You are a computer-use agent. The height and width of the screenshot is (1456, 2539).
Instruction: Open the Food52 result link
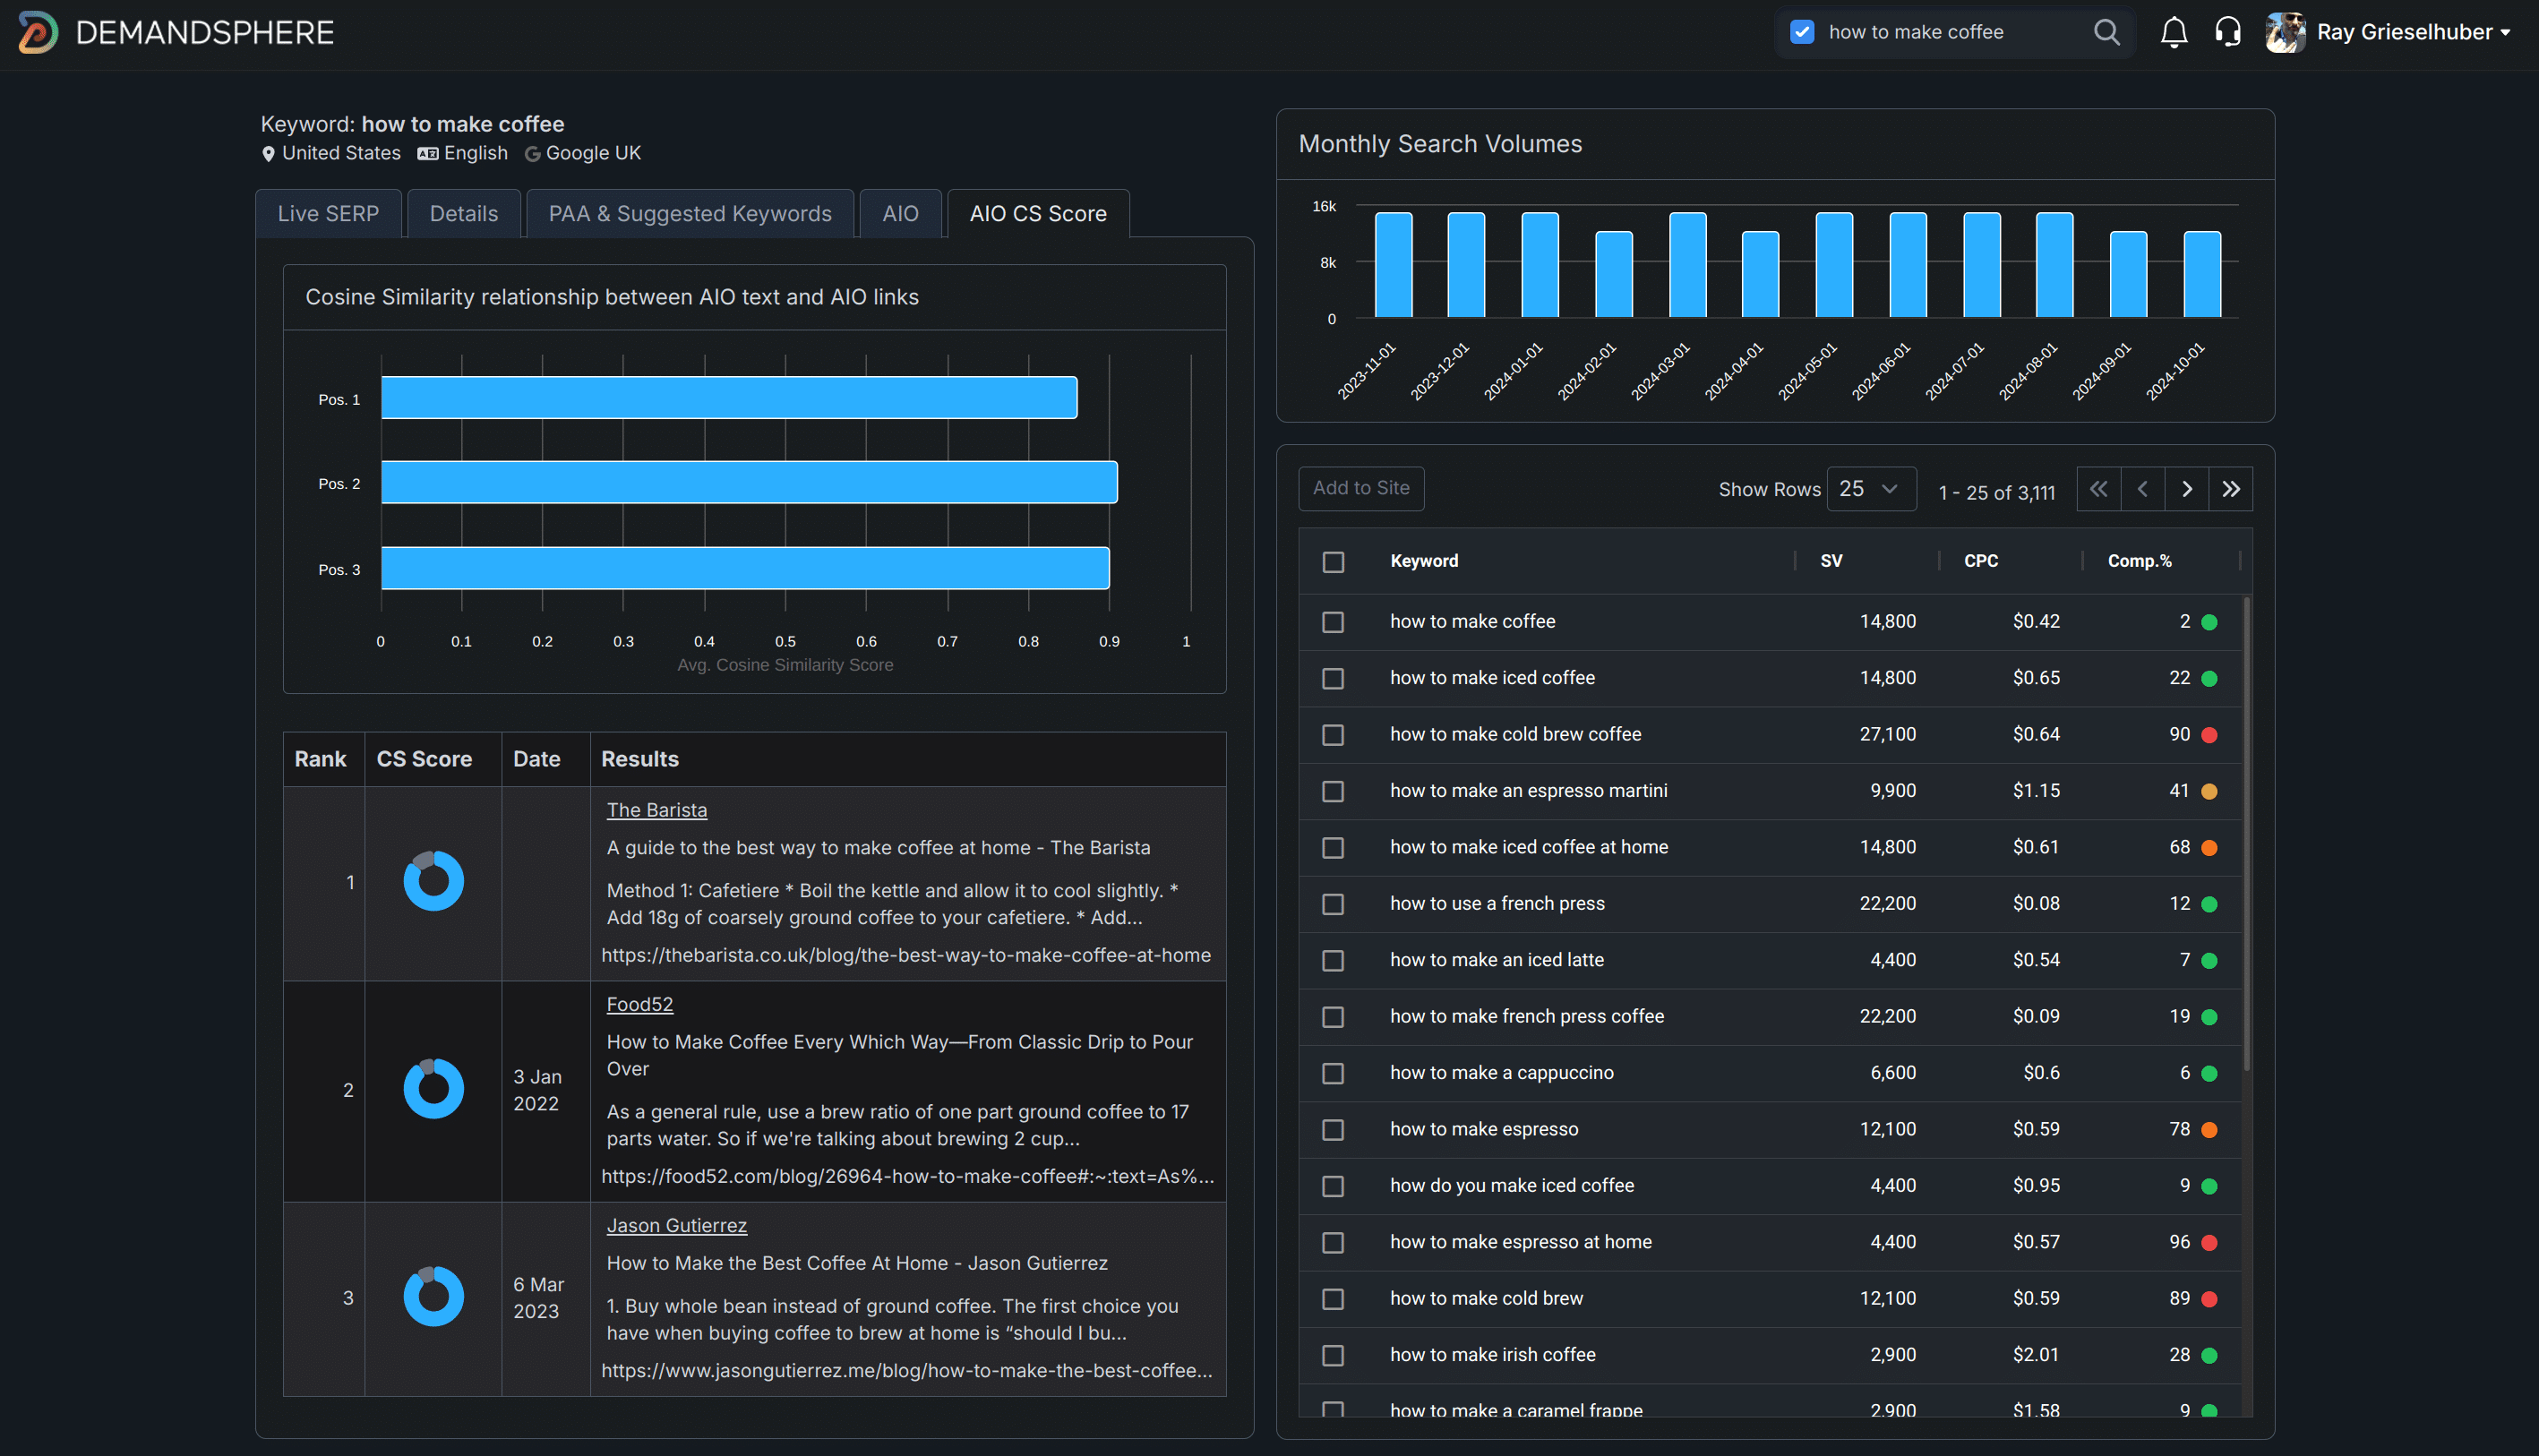click(x=639, y=1005)
